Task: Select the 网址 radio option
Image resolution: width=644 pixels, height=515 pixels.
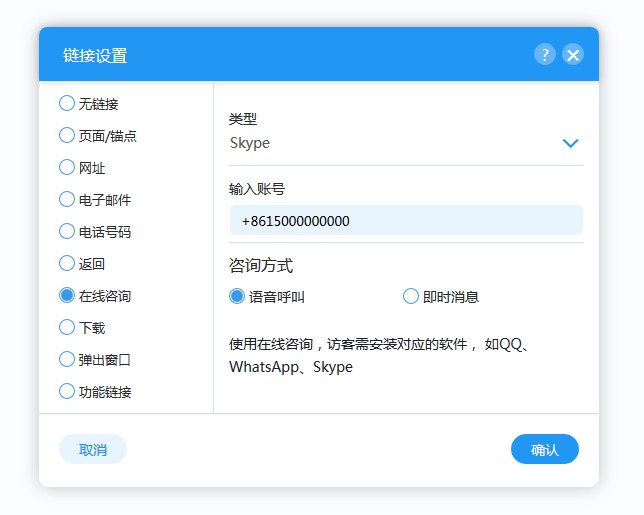Action: pyautogui.click(x=67, y=167)
